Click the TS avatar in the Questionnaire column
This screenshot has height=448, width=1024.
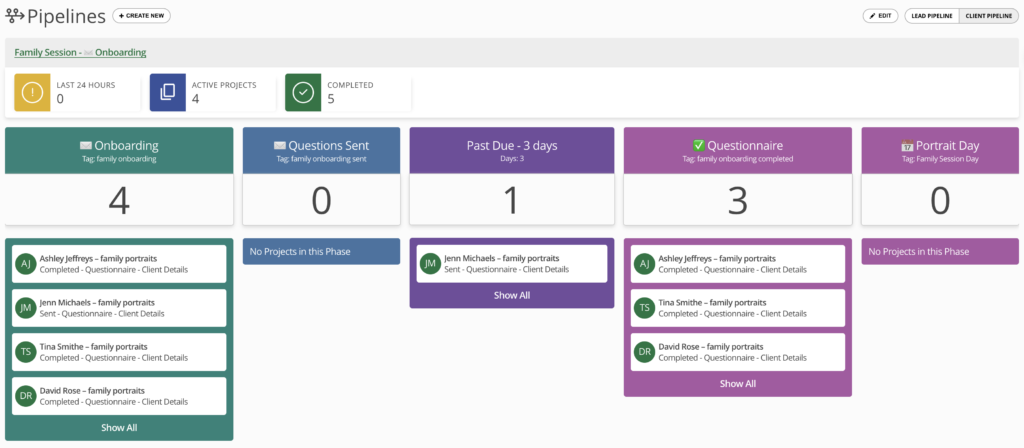[645, 308]
